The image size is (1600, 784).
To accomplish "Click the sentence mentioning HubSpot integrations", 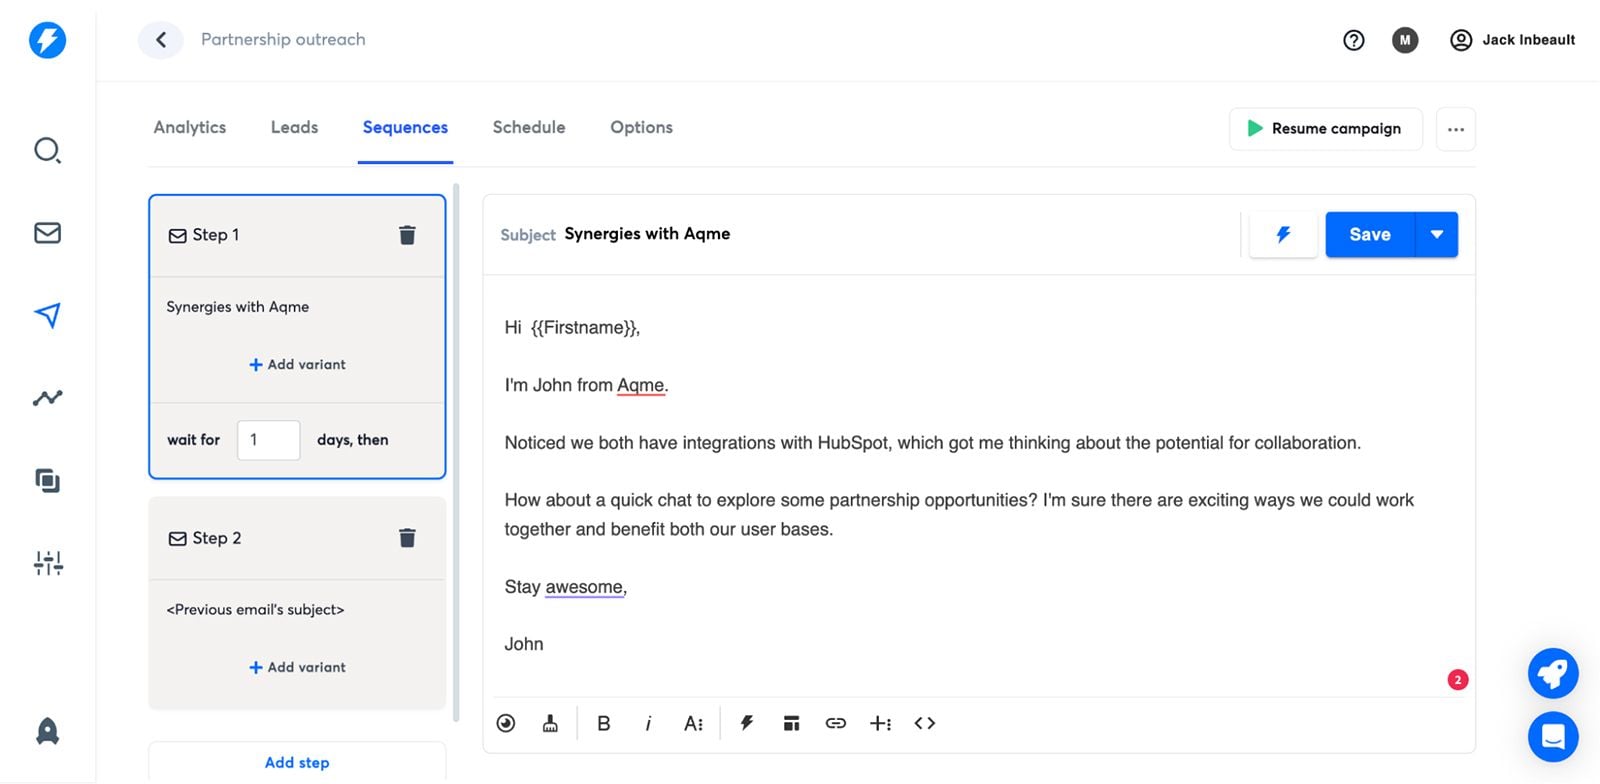I will [x=932, y=443].
